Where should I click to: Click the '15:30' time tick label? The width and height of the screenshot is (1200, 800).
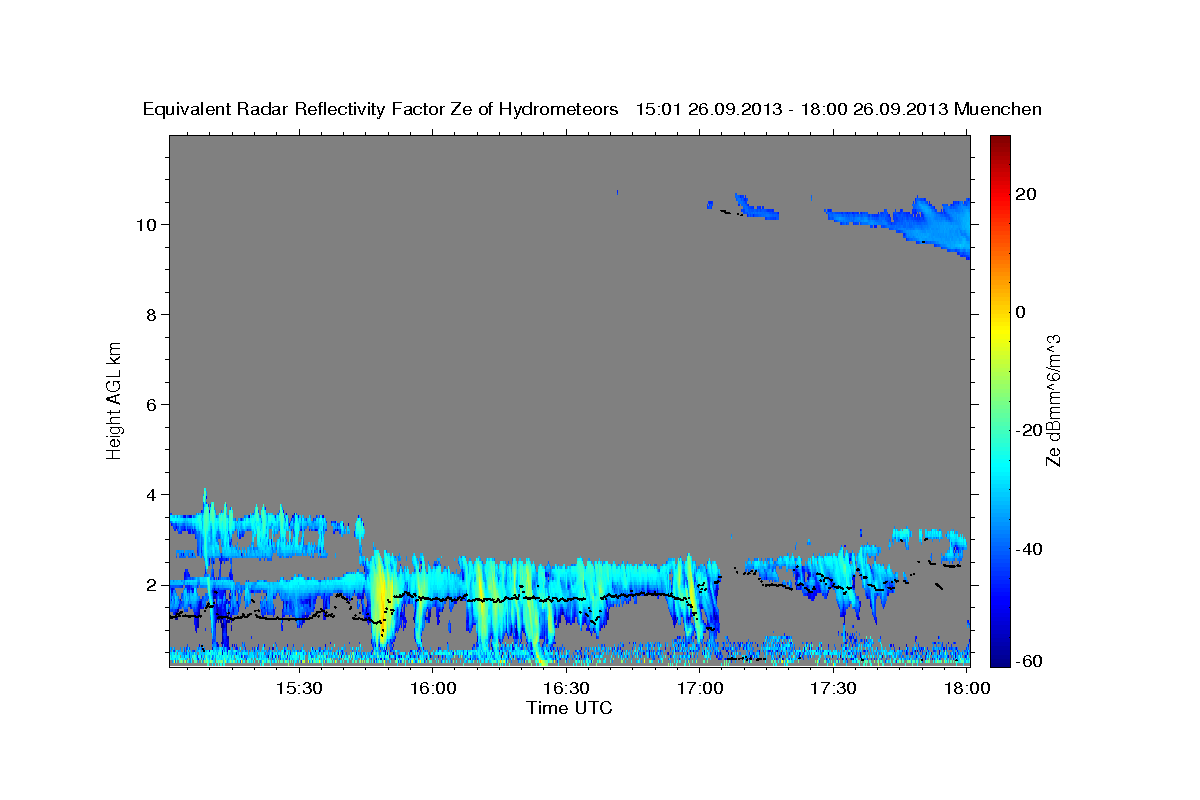[299, 688]
